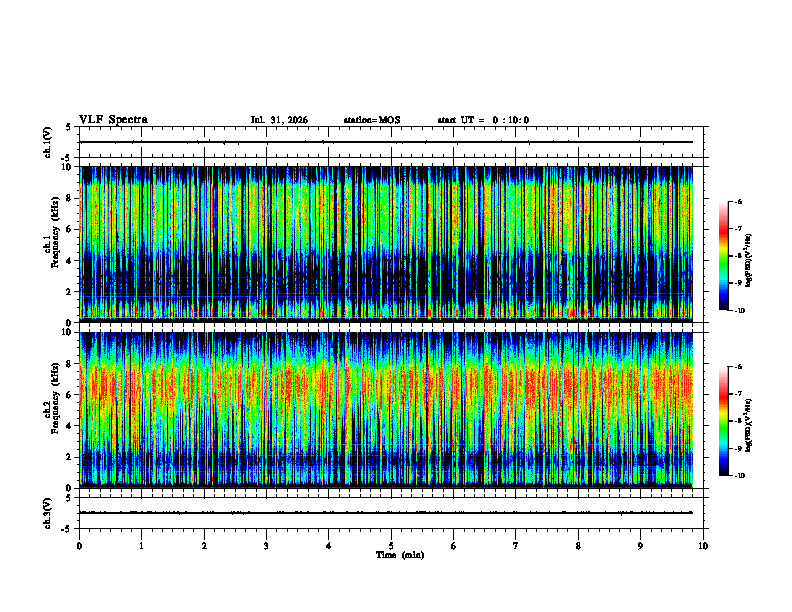Click the ch.1(V) axis "5" tick label
Viewport: 792px width, 612px height.
point(68,128)
